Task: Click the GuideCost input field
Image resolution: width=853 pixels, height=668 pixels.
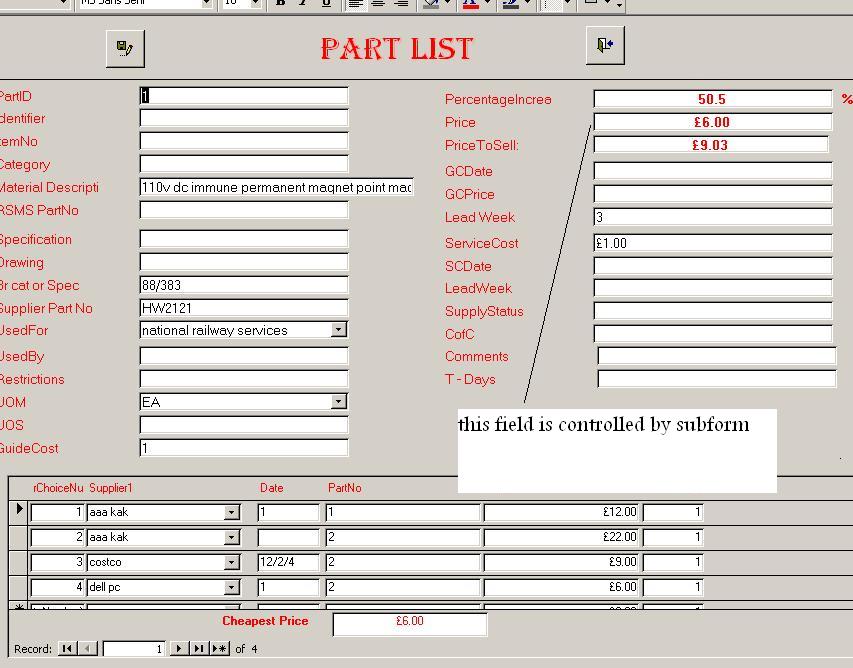Action: [244, 448]
